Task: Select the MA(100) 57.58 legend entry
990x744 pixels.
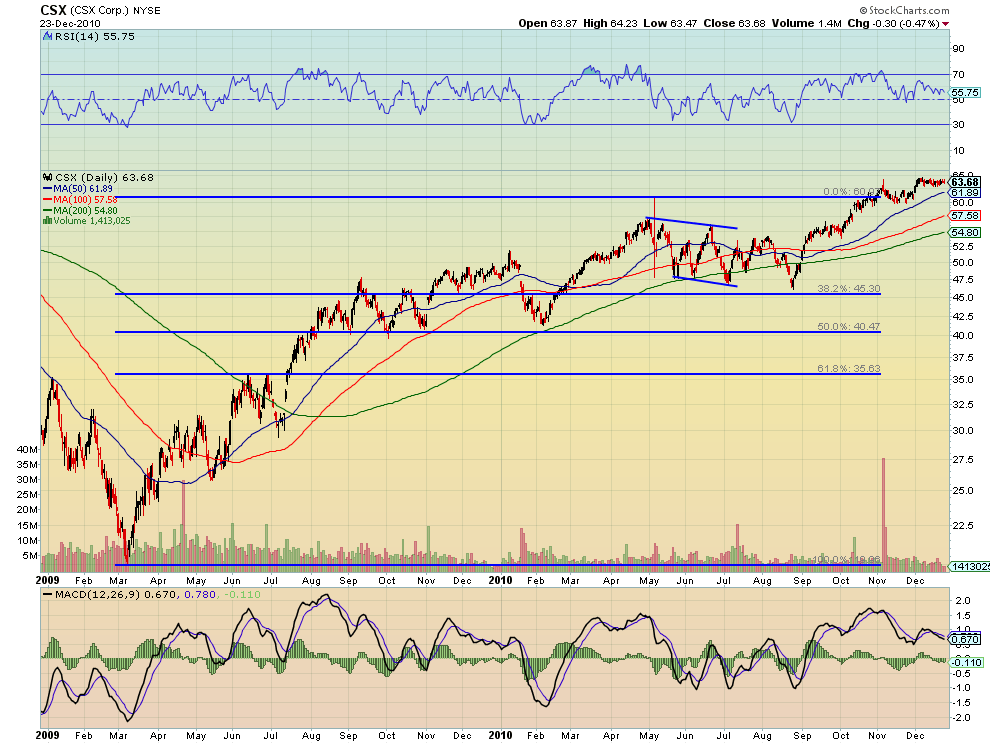Action: click(80, 199)
